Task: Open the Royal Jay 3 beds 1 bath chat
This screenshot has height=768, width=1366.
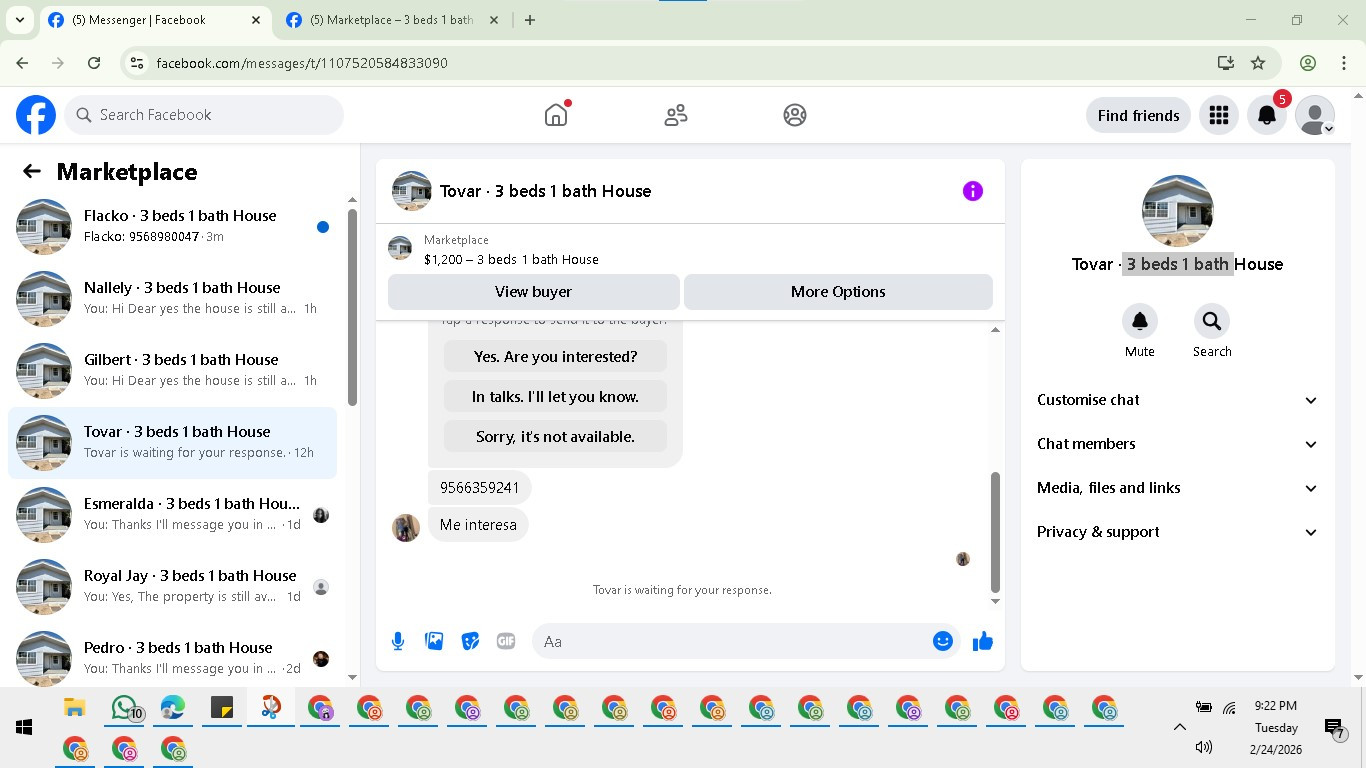Action: 172,587
